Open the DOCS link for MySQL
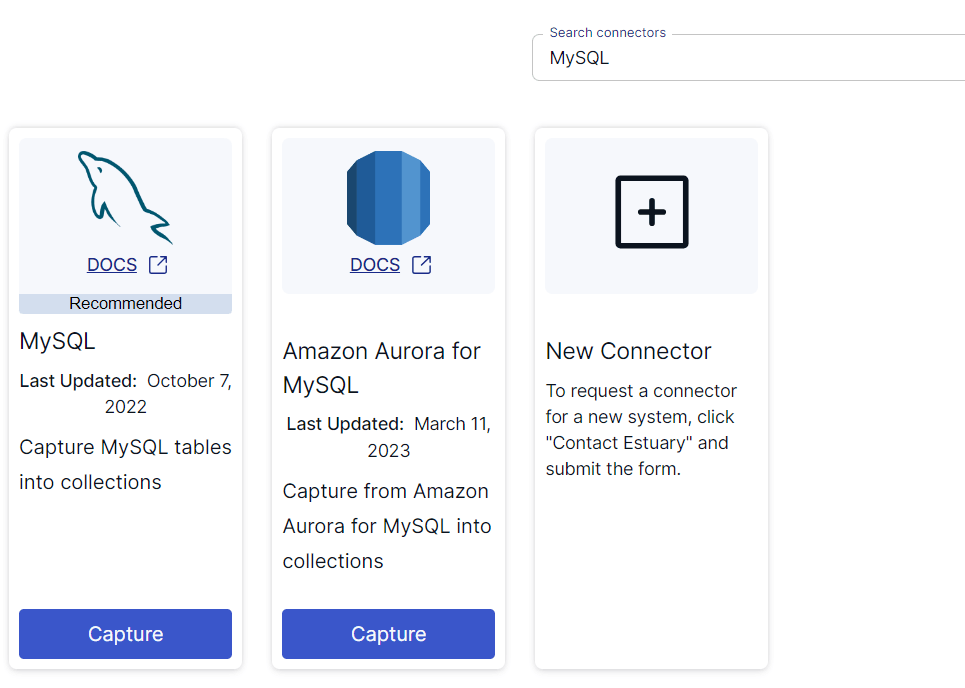The image size is (965, 688). pyautogui.click(x=112, y=265)
